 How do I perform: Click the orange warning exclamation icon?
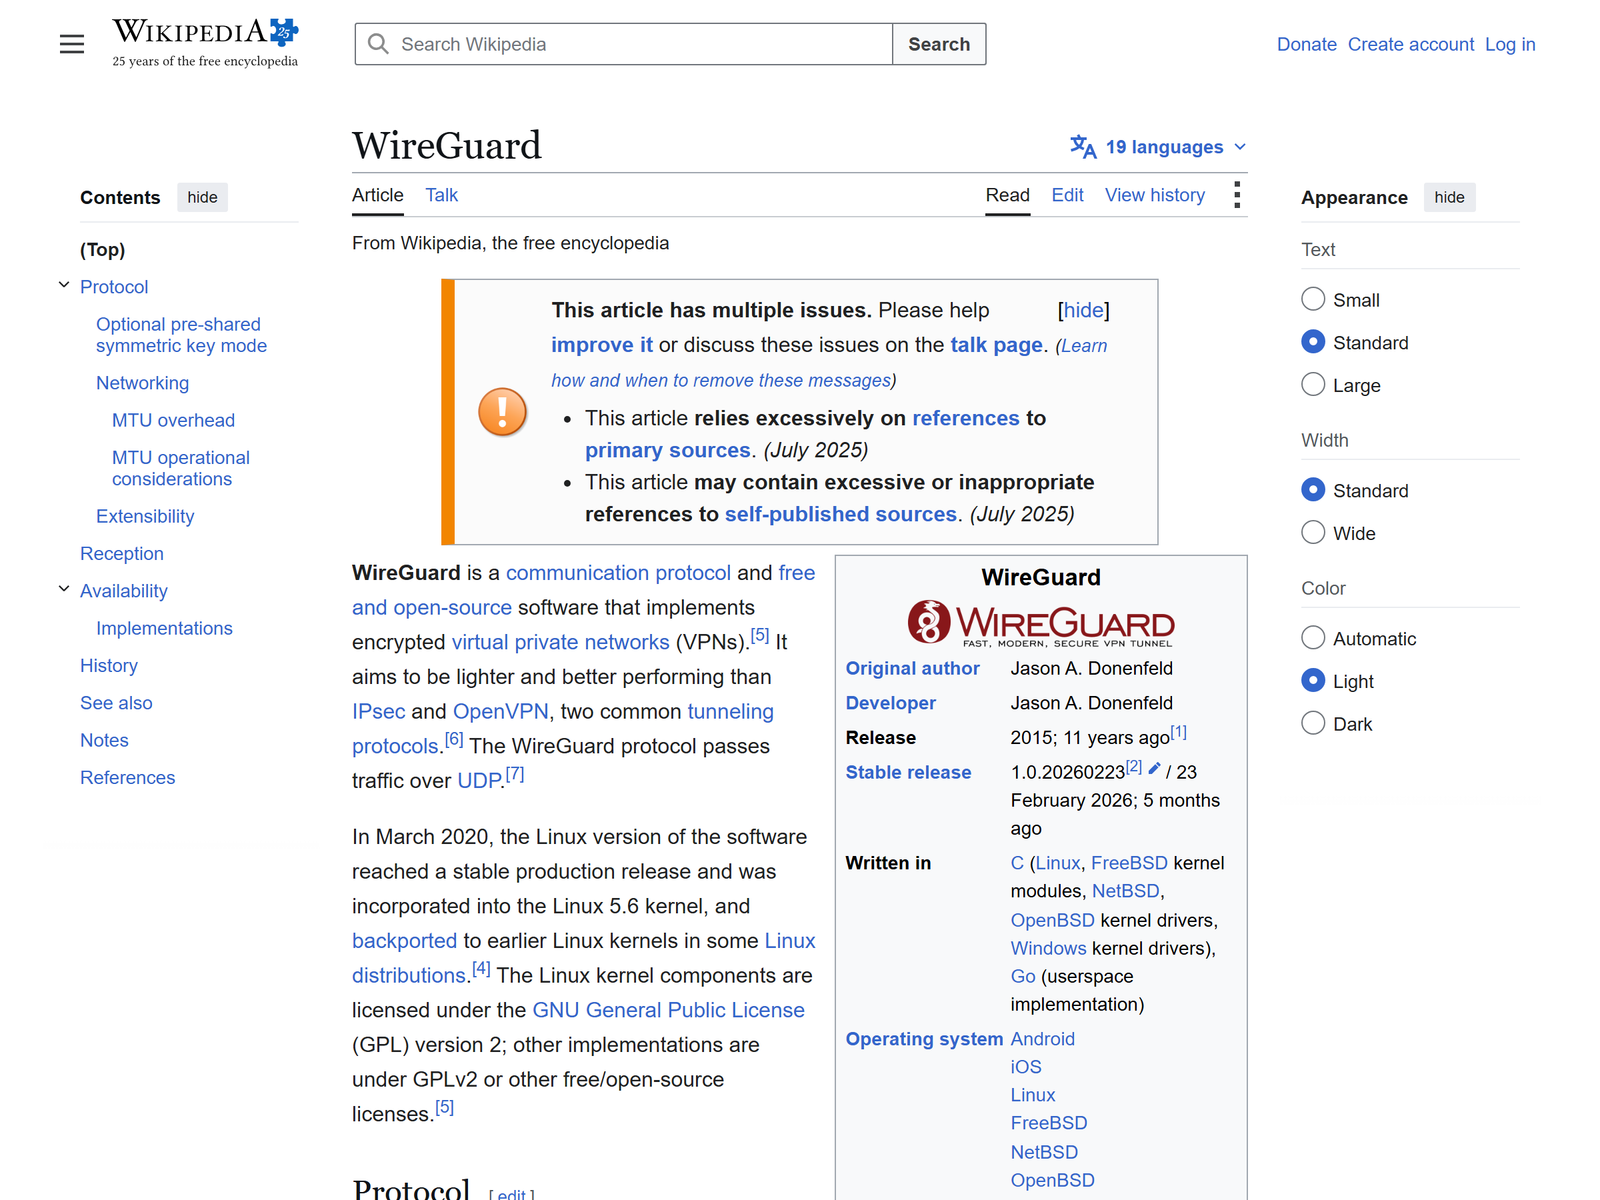(x=502, y=412)
